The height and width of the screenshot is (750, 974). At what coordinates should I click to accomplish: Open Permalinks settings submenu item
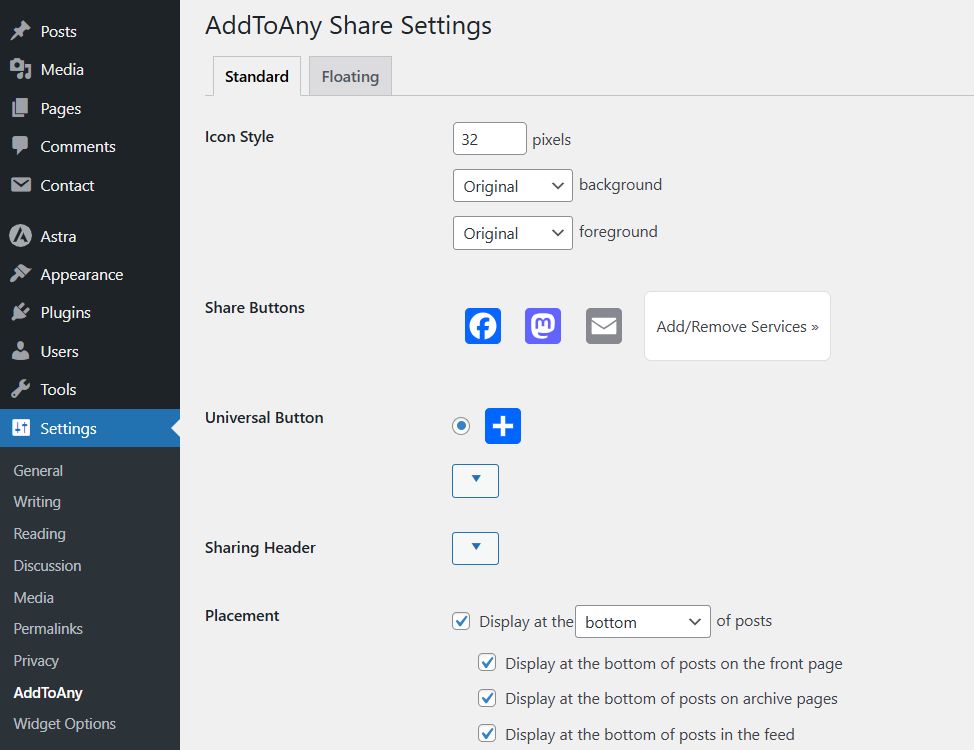[48, 629]
